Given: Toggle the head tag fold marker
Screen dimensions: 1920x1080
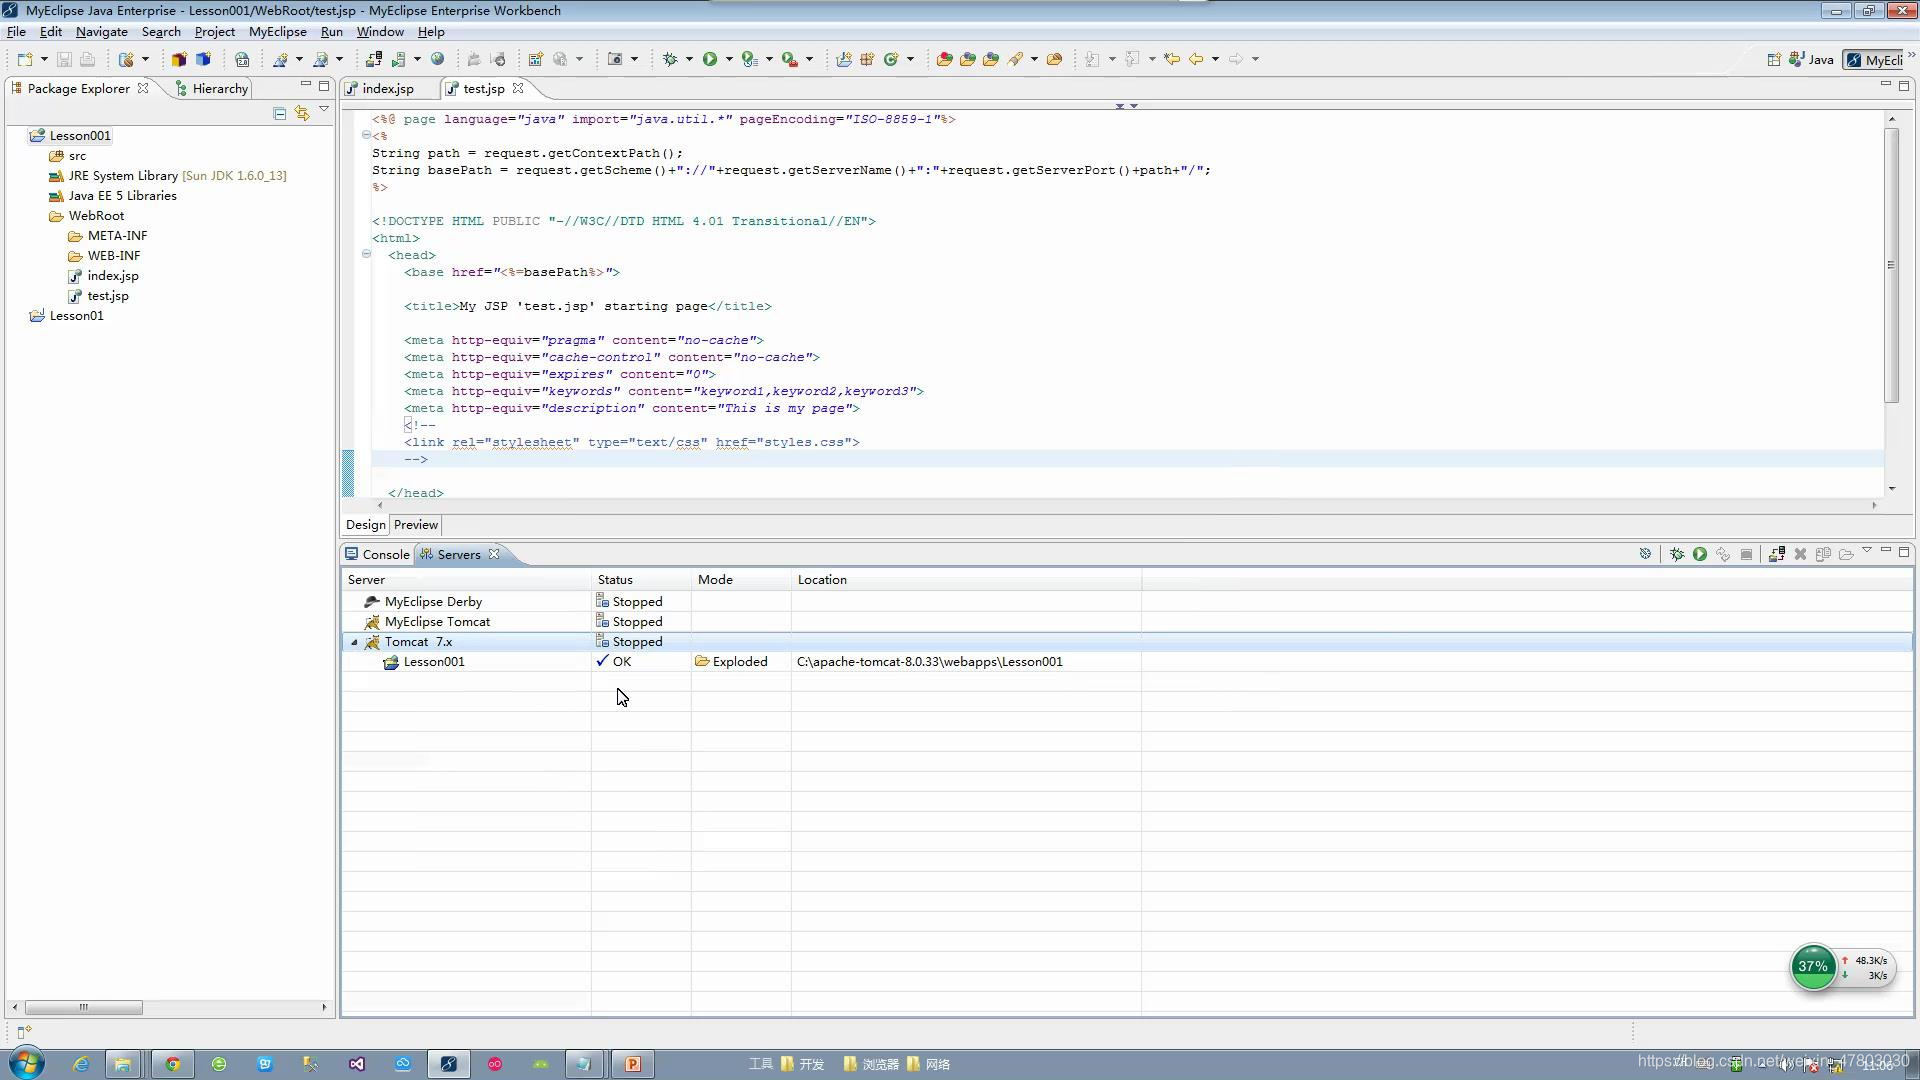Looking at the screenshot, I should click(x=366, y=254).
